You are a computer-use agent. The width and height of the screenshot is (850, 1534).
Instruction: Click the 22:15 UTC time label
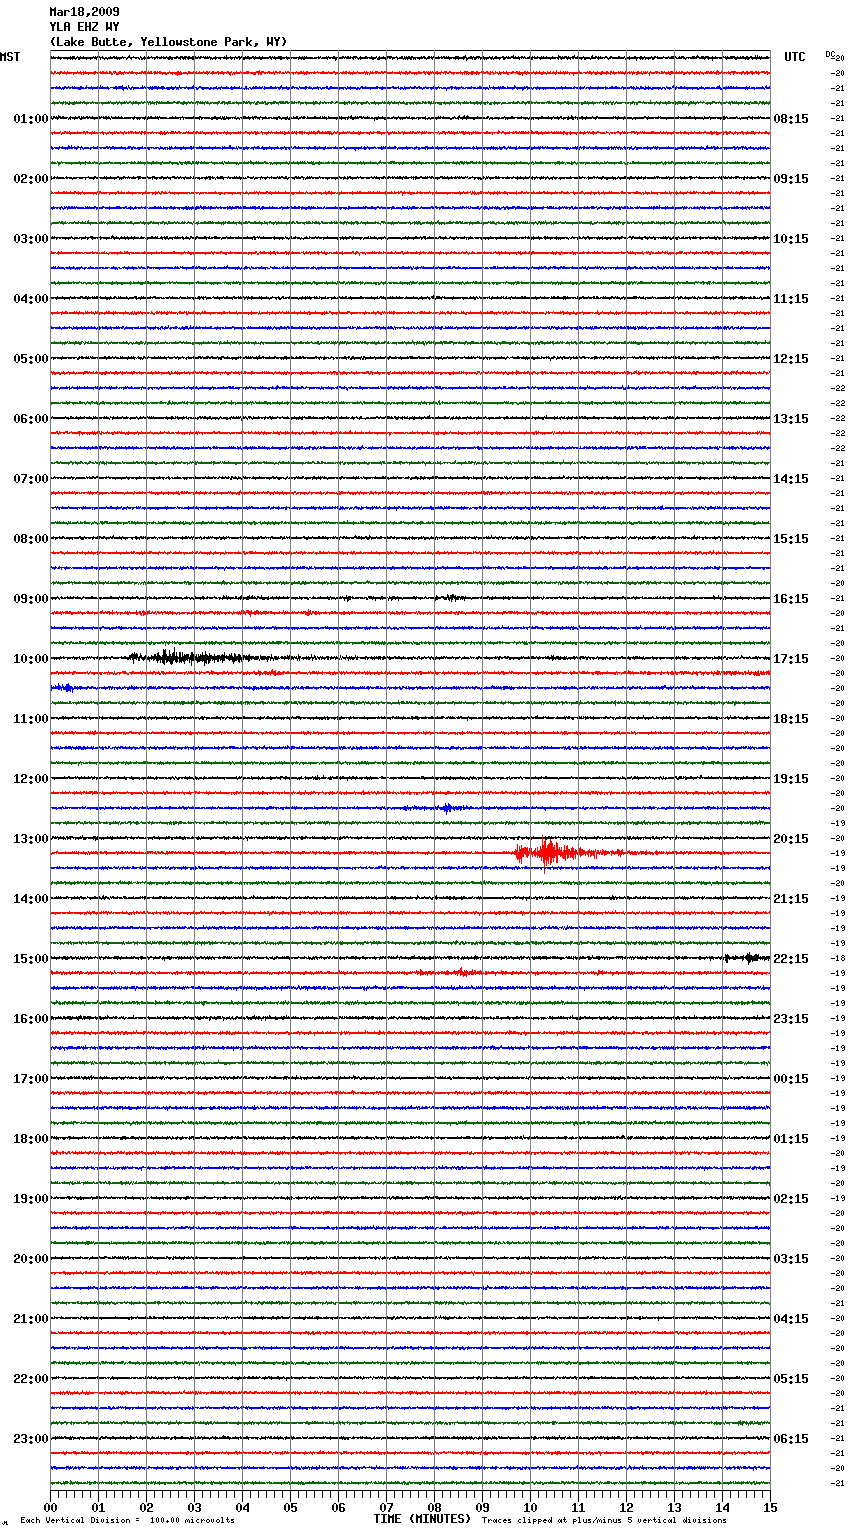click(x=791, y=959)
